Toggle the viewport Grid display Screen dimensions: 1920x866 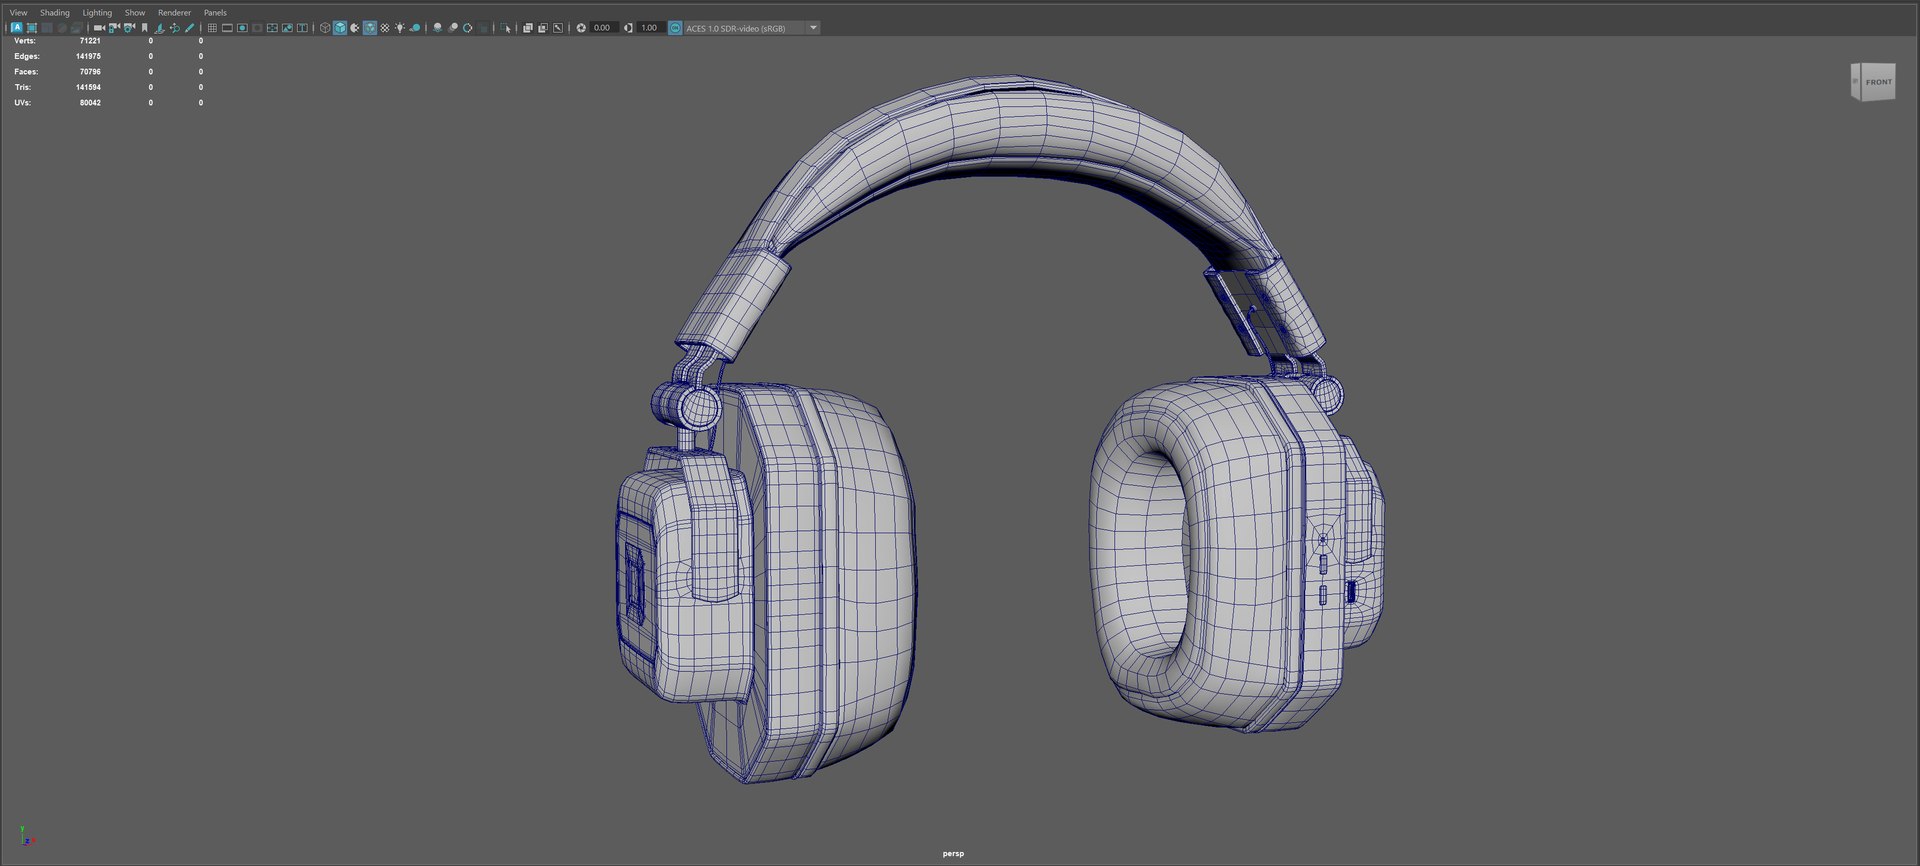[x=212, y=28]
